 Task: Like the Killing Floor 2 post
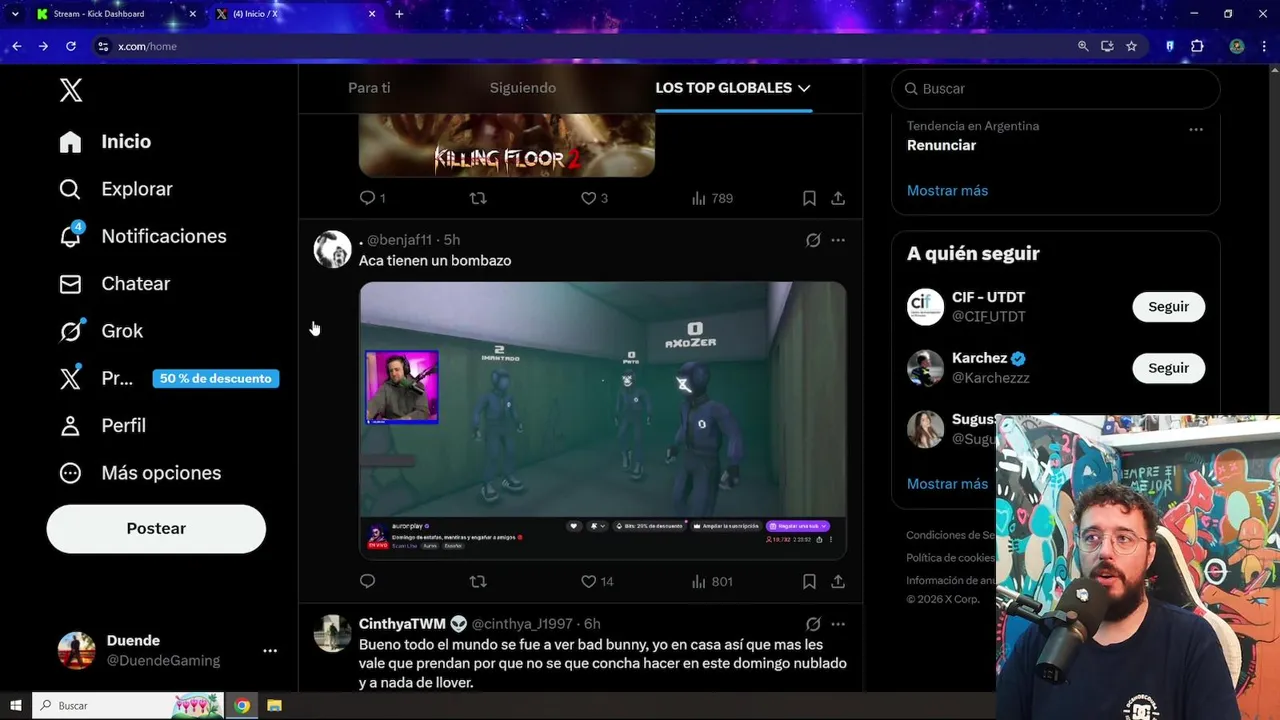(588, 198)
